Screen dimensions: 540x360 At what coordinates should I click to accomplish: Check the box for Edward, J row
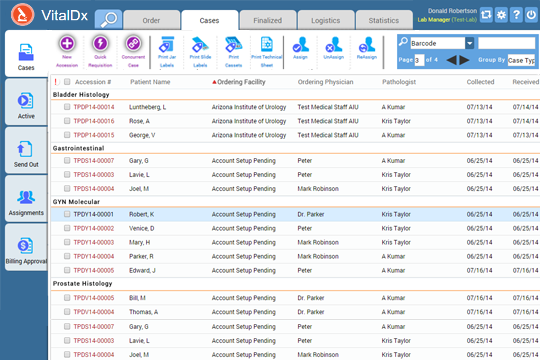tap(67, 270)
